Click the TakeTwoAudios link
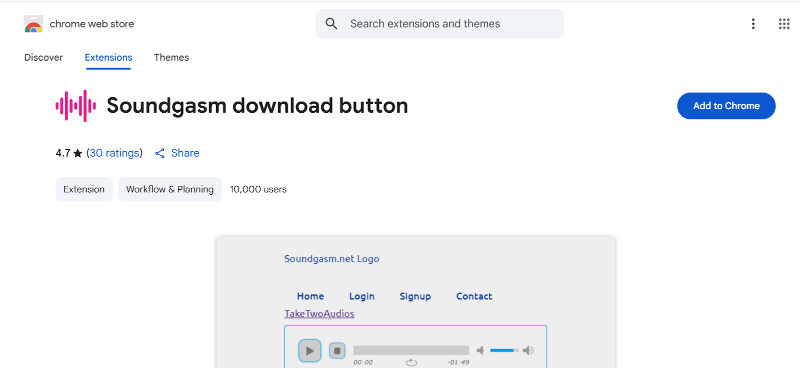The height and width of the screenshot is (368, 800). [x=319, y=313]
